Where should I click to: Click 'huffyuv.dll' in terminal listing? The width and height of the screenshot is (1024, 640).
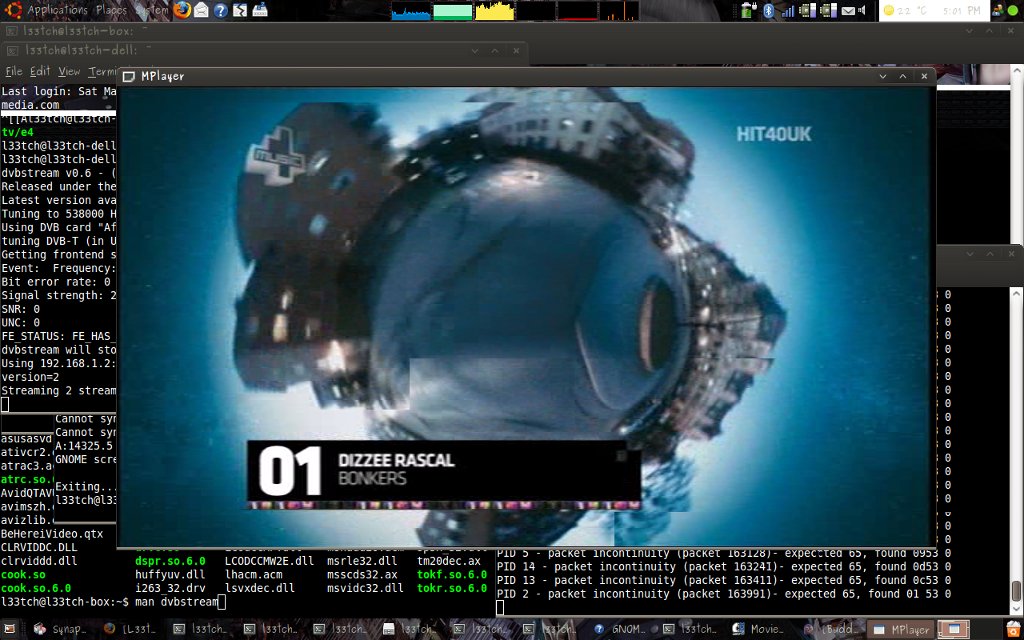coord(170,575)
